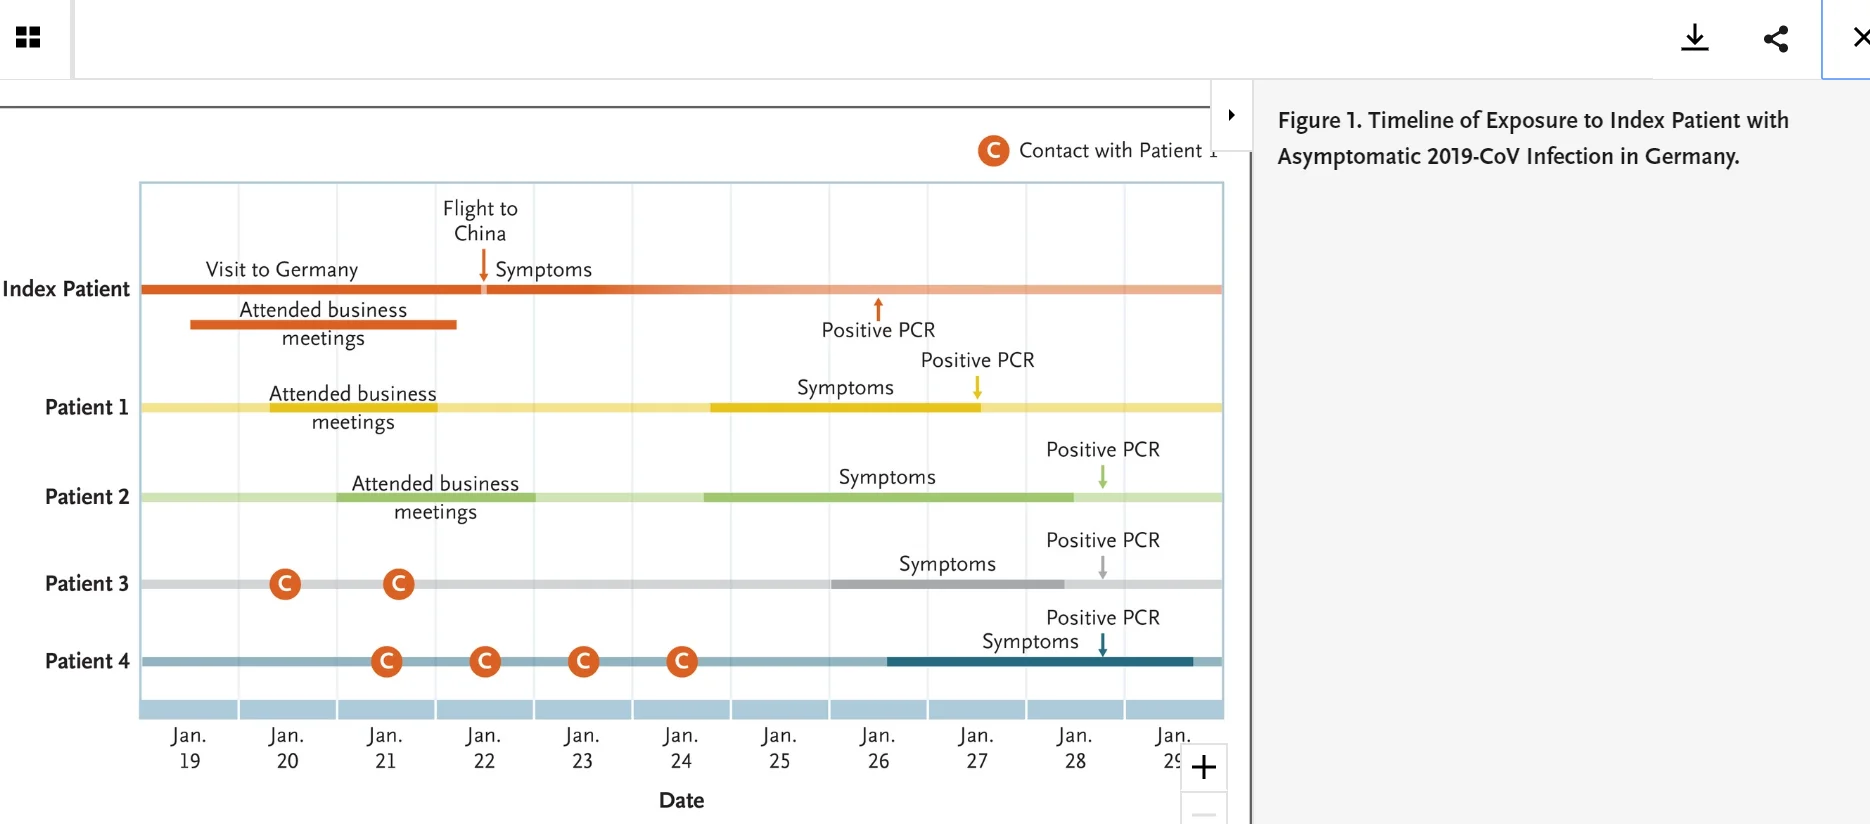This screenshot has width=1870, height=824.
Task: Click the yellow Patient 1 symptoms bar
Action: pyautogui.click(x=845, y=408)
